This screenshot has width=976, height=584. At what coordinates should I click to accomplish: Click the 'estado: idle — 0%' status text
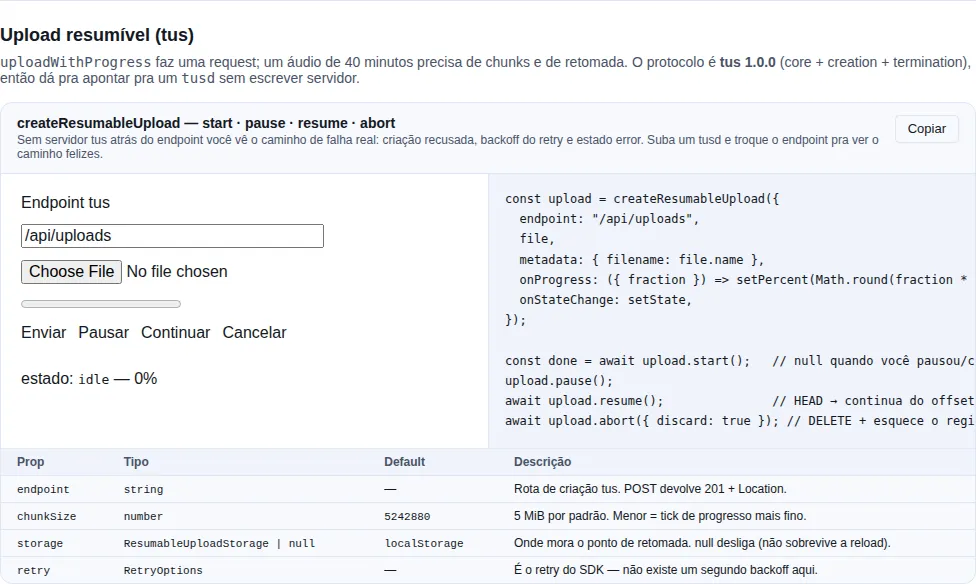89,379
